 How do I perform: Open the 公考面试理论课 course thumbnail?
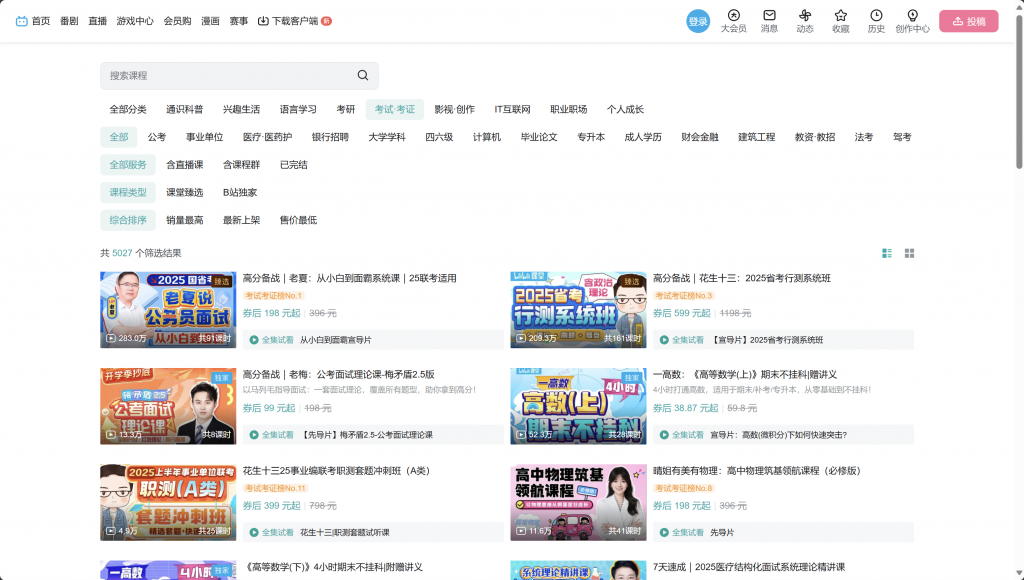click(x=168, y=406)
